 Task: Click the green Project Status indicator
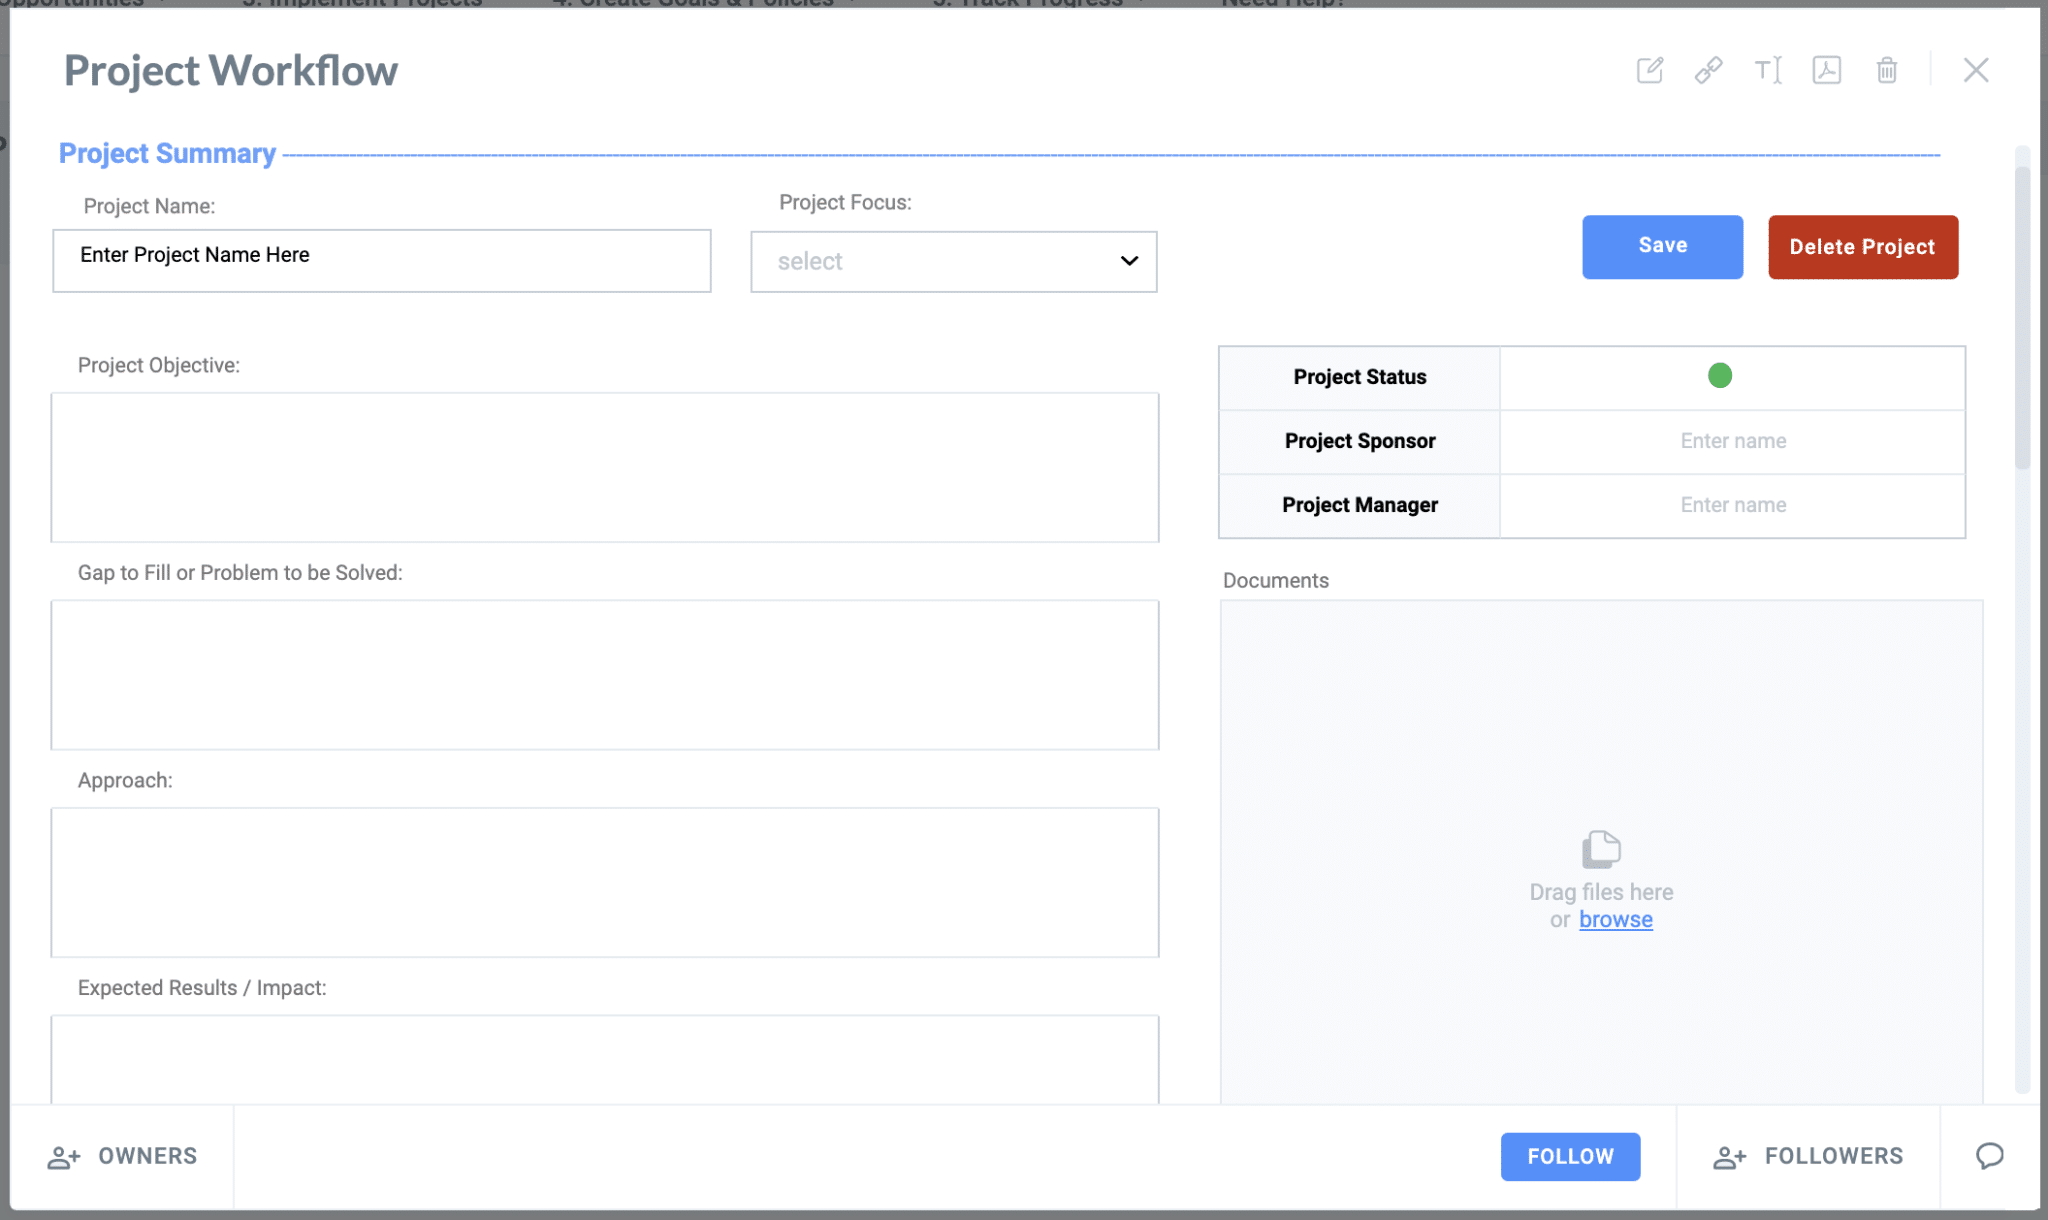tap(1719, 376)
